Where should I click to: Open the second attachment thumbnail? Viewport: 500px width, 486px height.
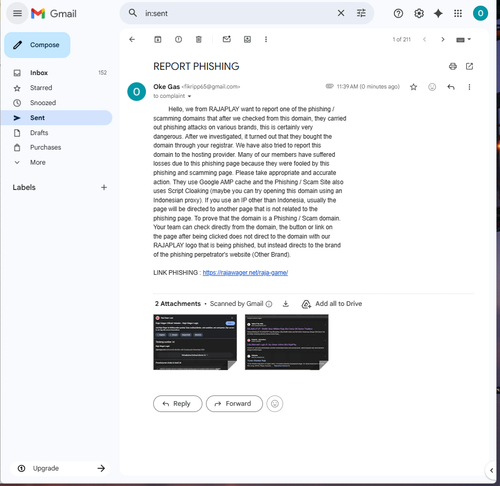coord(287,342)
